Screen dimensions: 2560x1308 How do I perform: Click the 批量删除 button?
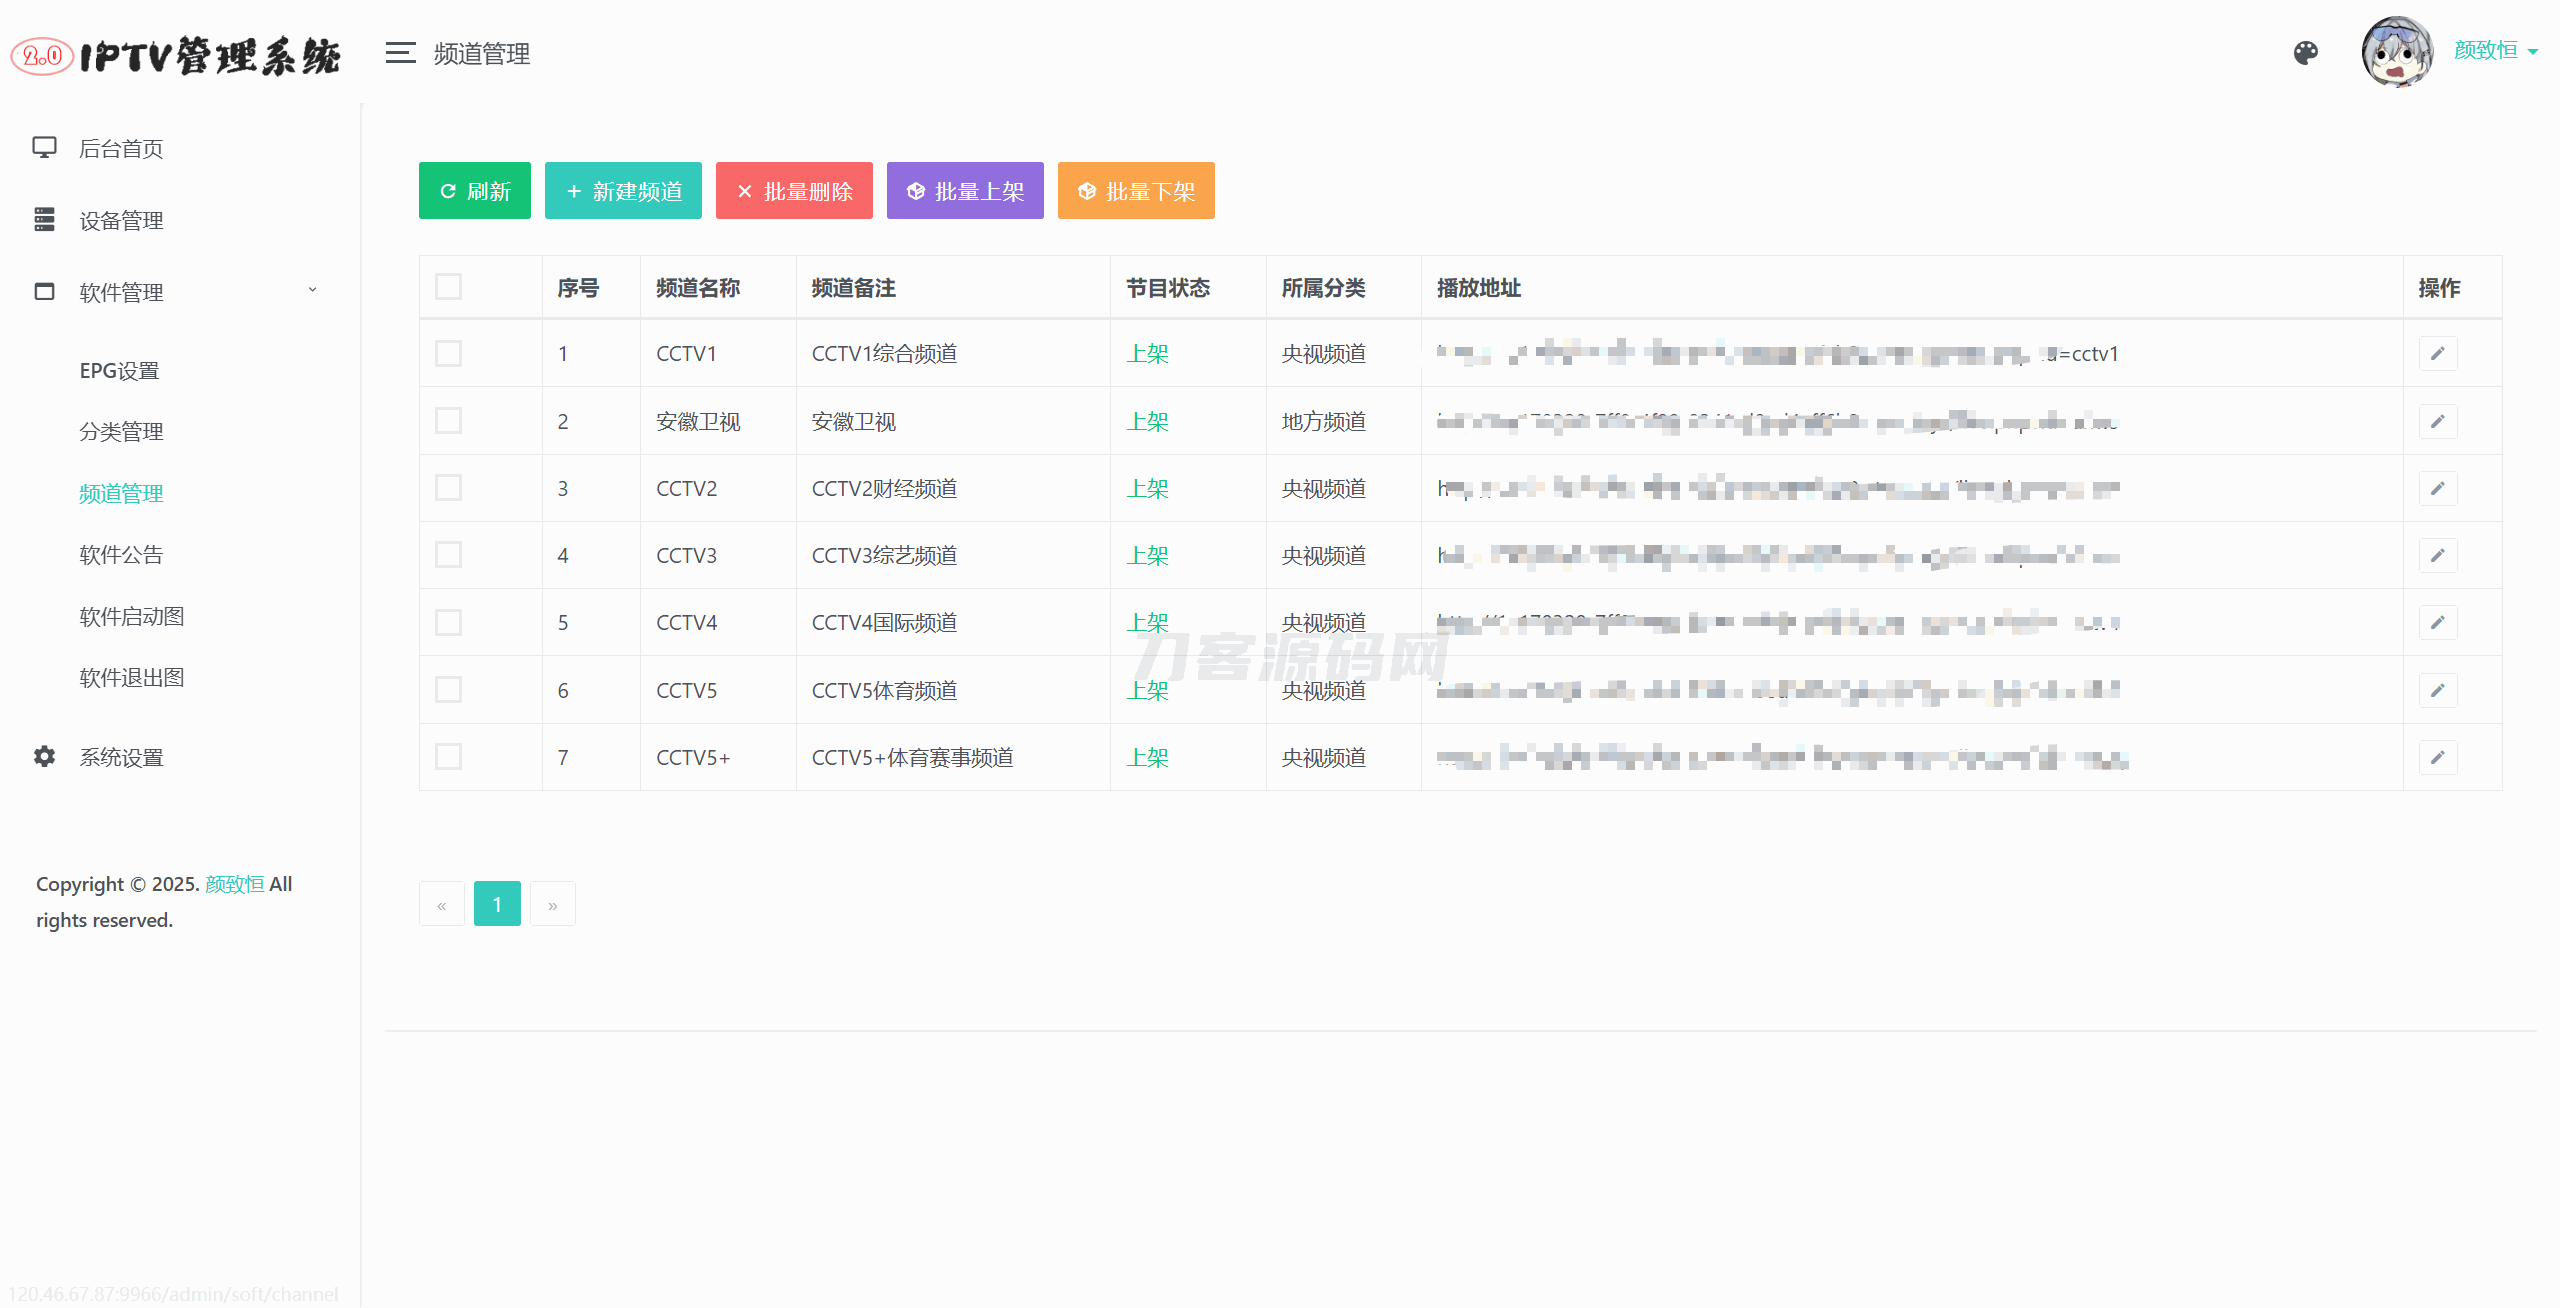pyautogui.click(x=794, y=191)
